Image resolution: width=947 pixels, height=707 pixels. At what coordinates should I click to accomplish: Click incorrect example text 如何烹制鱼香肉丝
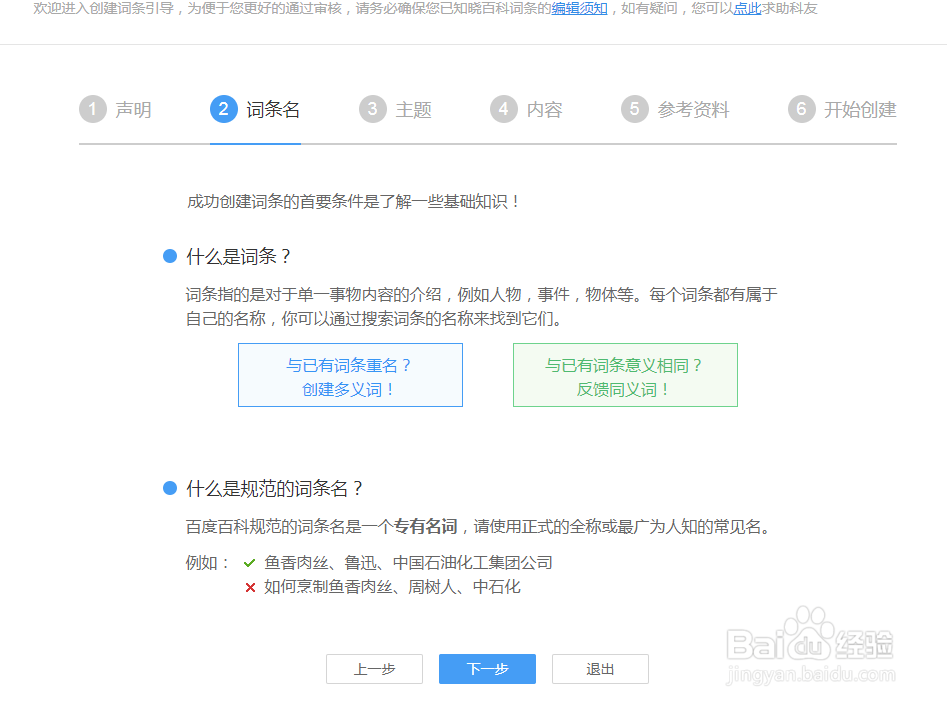pyautogui.click(x=329, y=587)
